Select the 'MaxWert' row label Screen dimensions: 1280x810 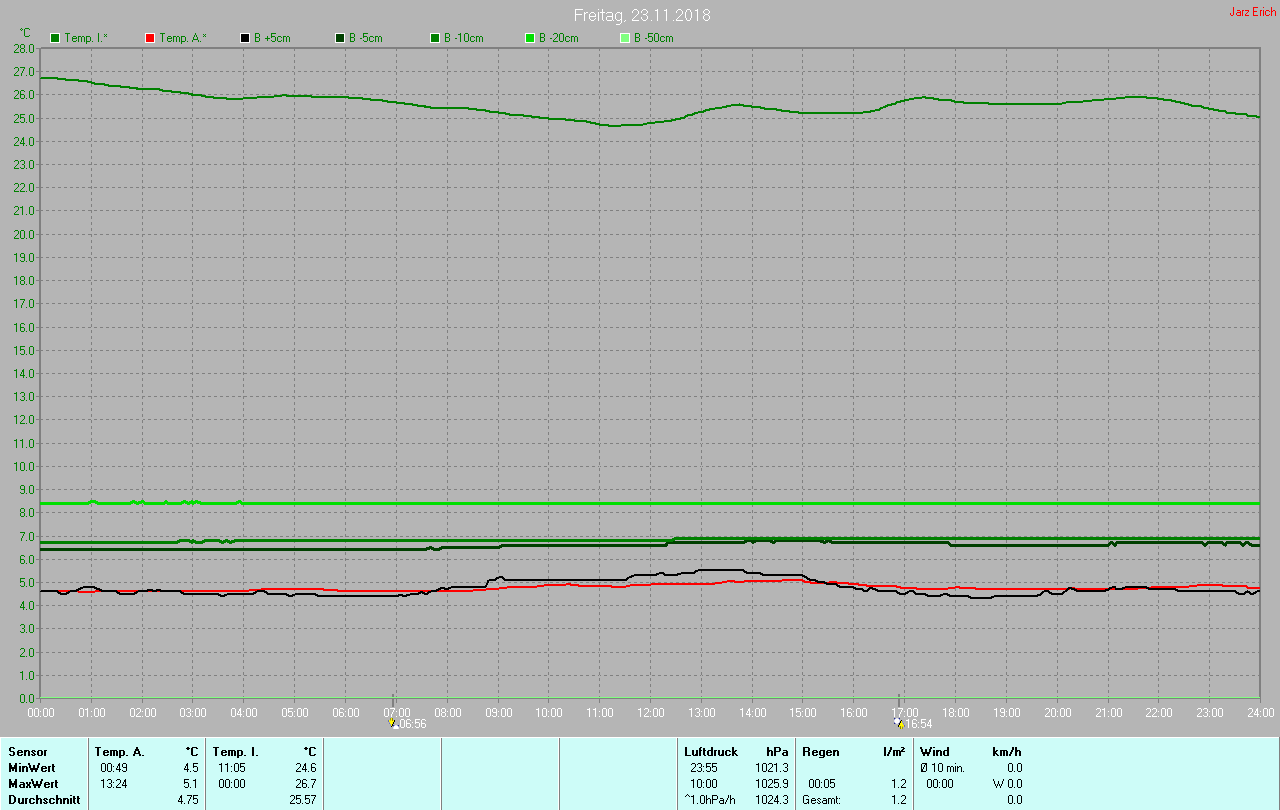[33, 784]
